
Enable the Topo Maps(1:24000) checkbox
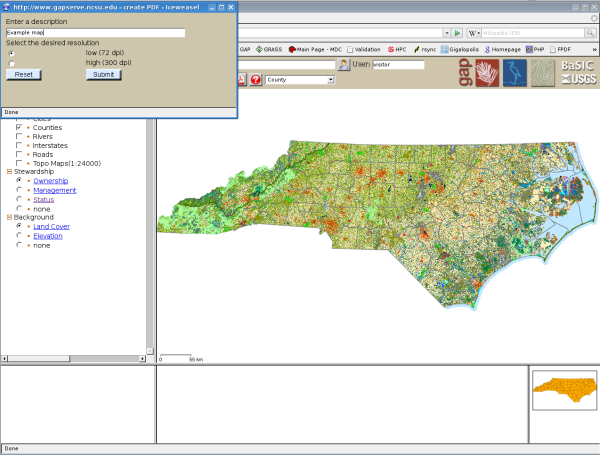(x=19, y=163)
